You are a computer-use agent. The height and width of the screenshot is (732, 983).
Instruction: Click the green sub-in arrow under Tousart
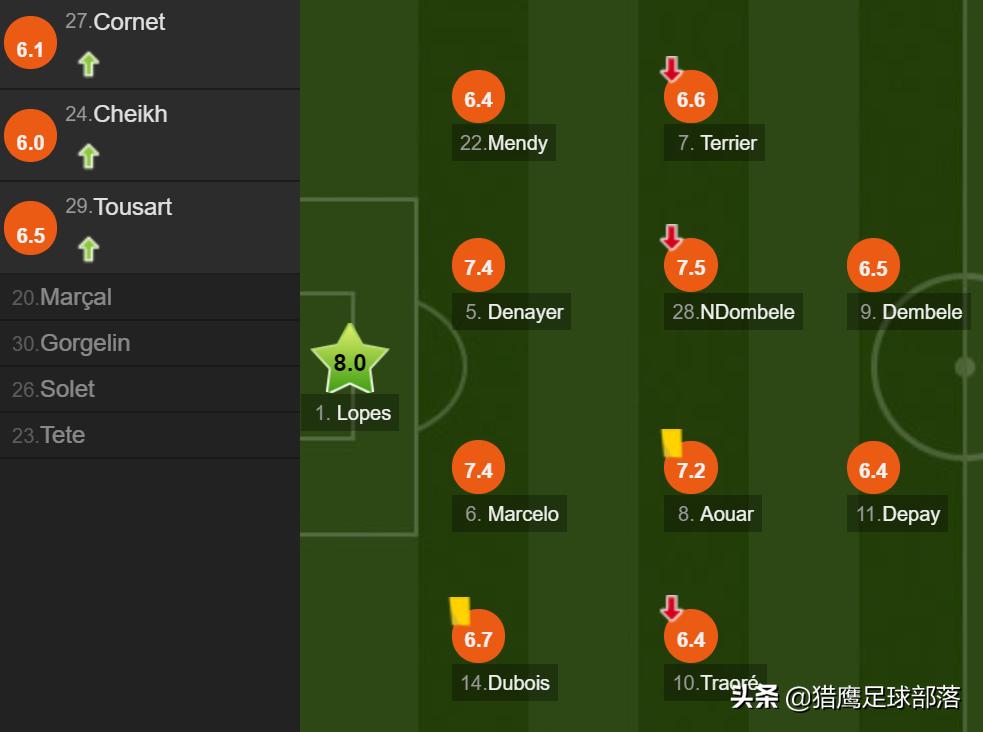[89, 249]
